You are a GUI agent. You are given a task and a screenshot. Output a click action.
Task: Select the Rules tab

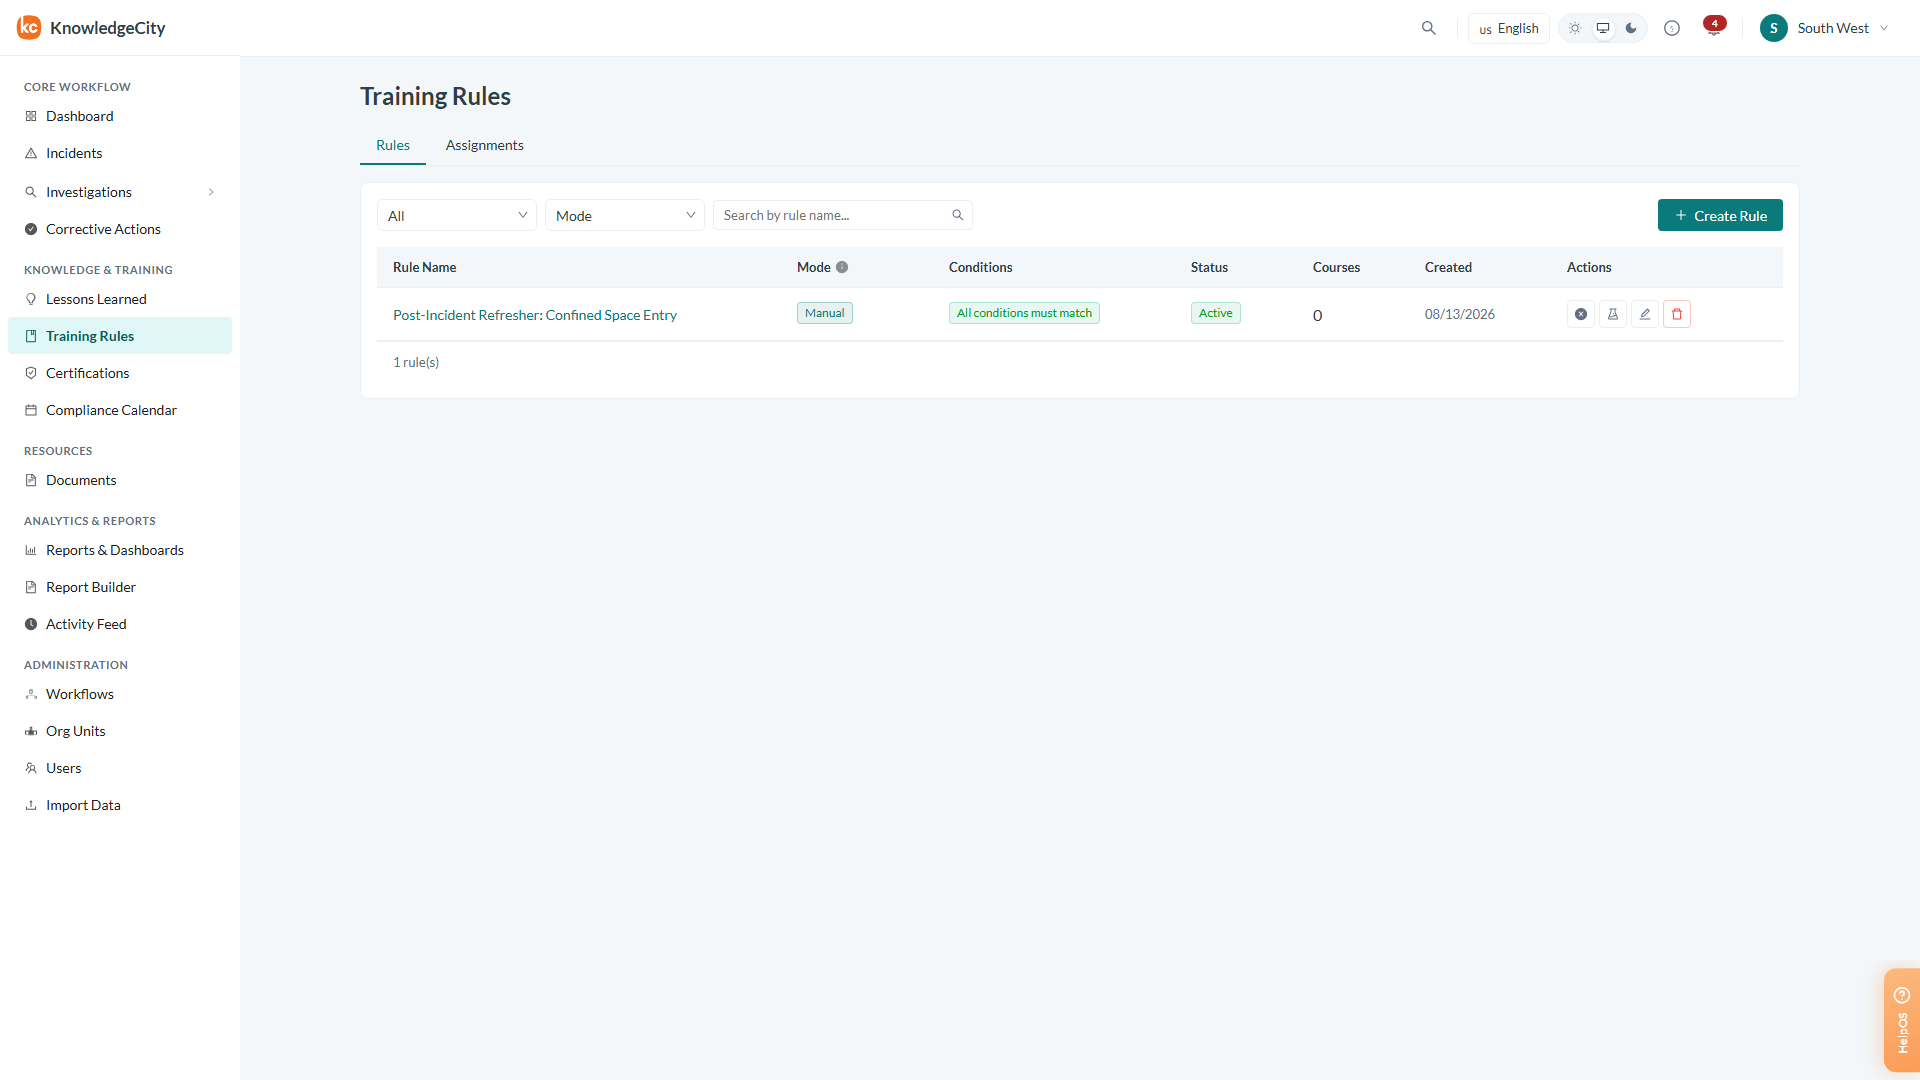tap(393, 145)
